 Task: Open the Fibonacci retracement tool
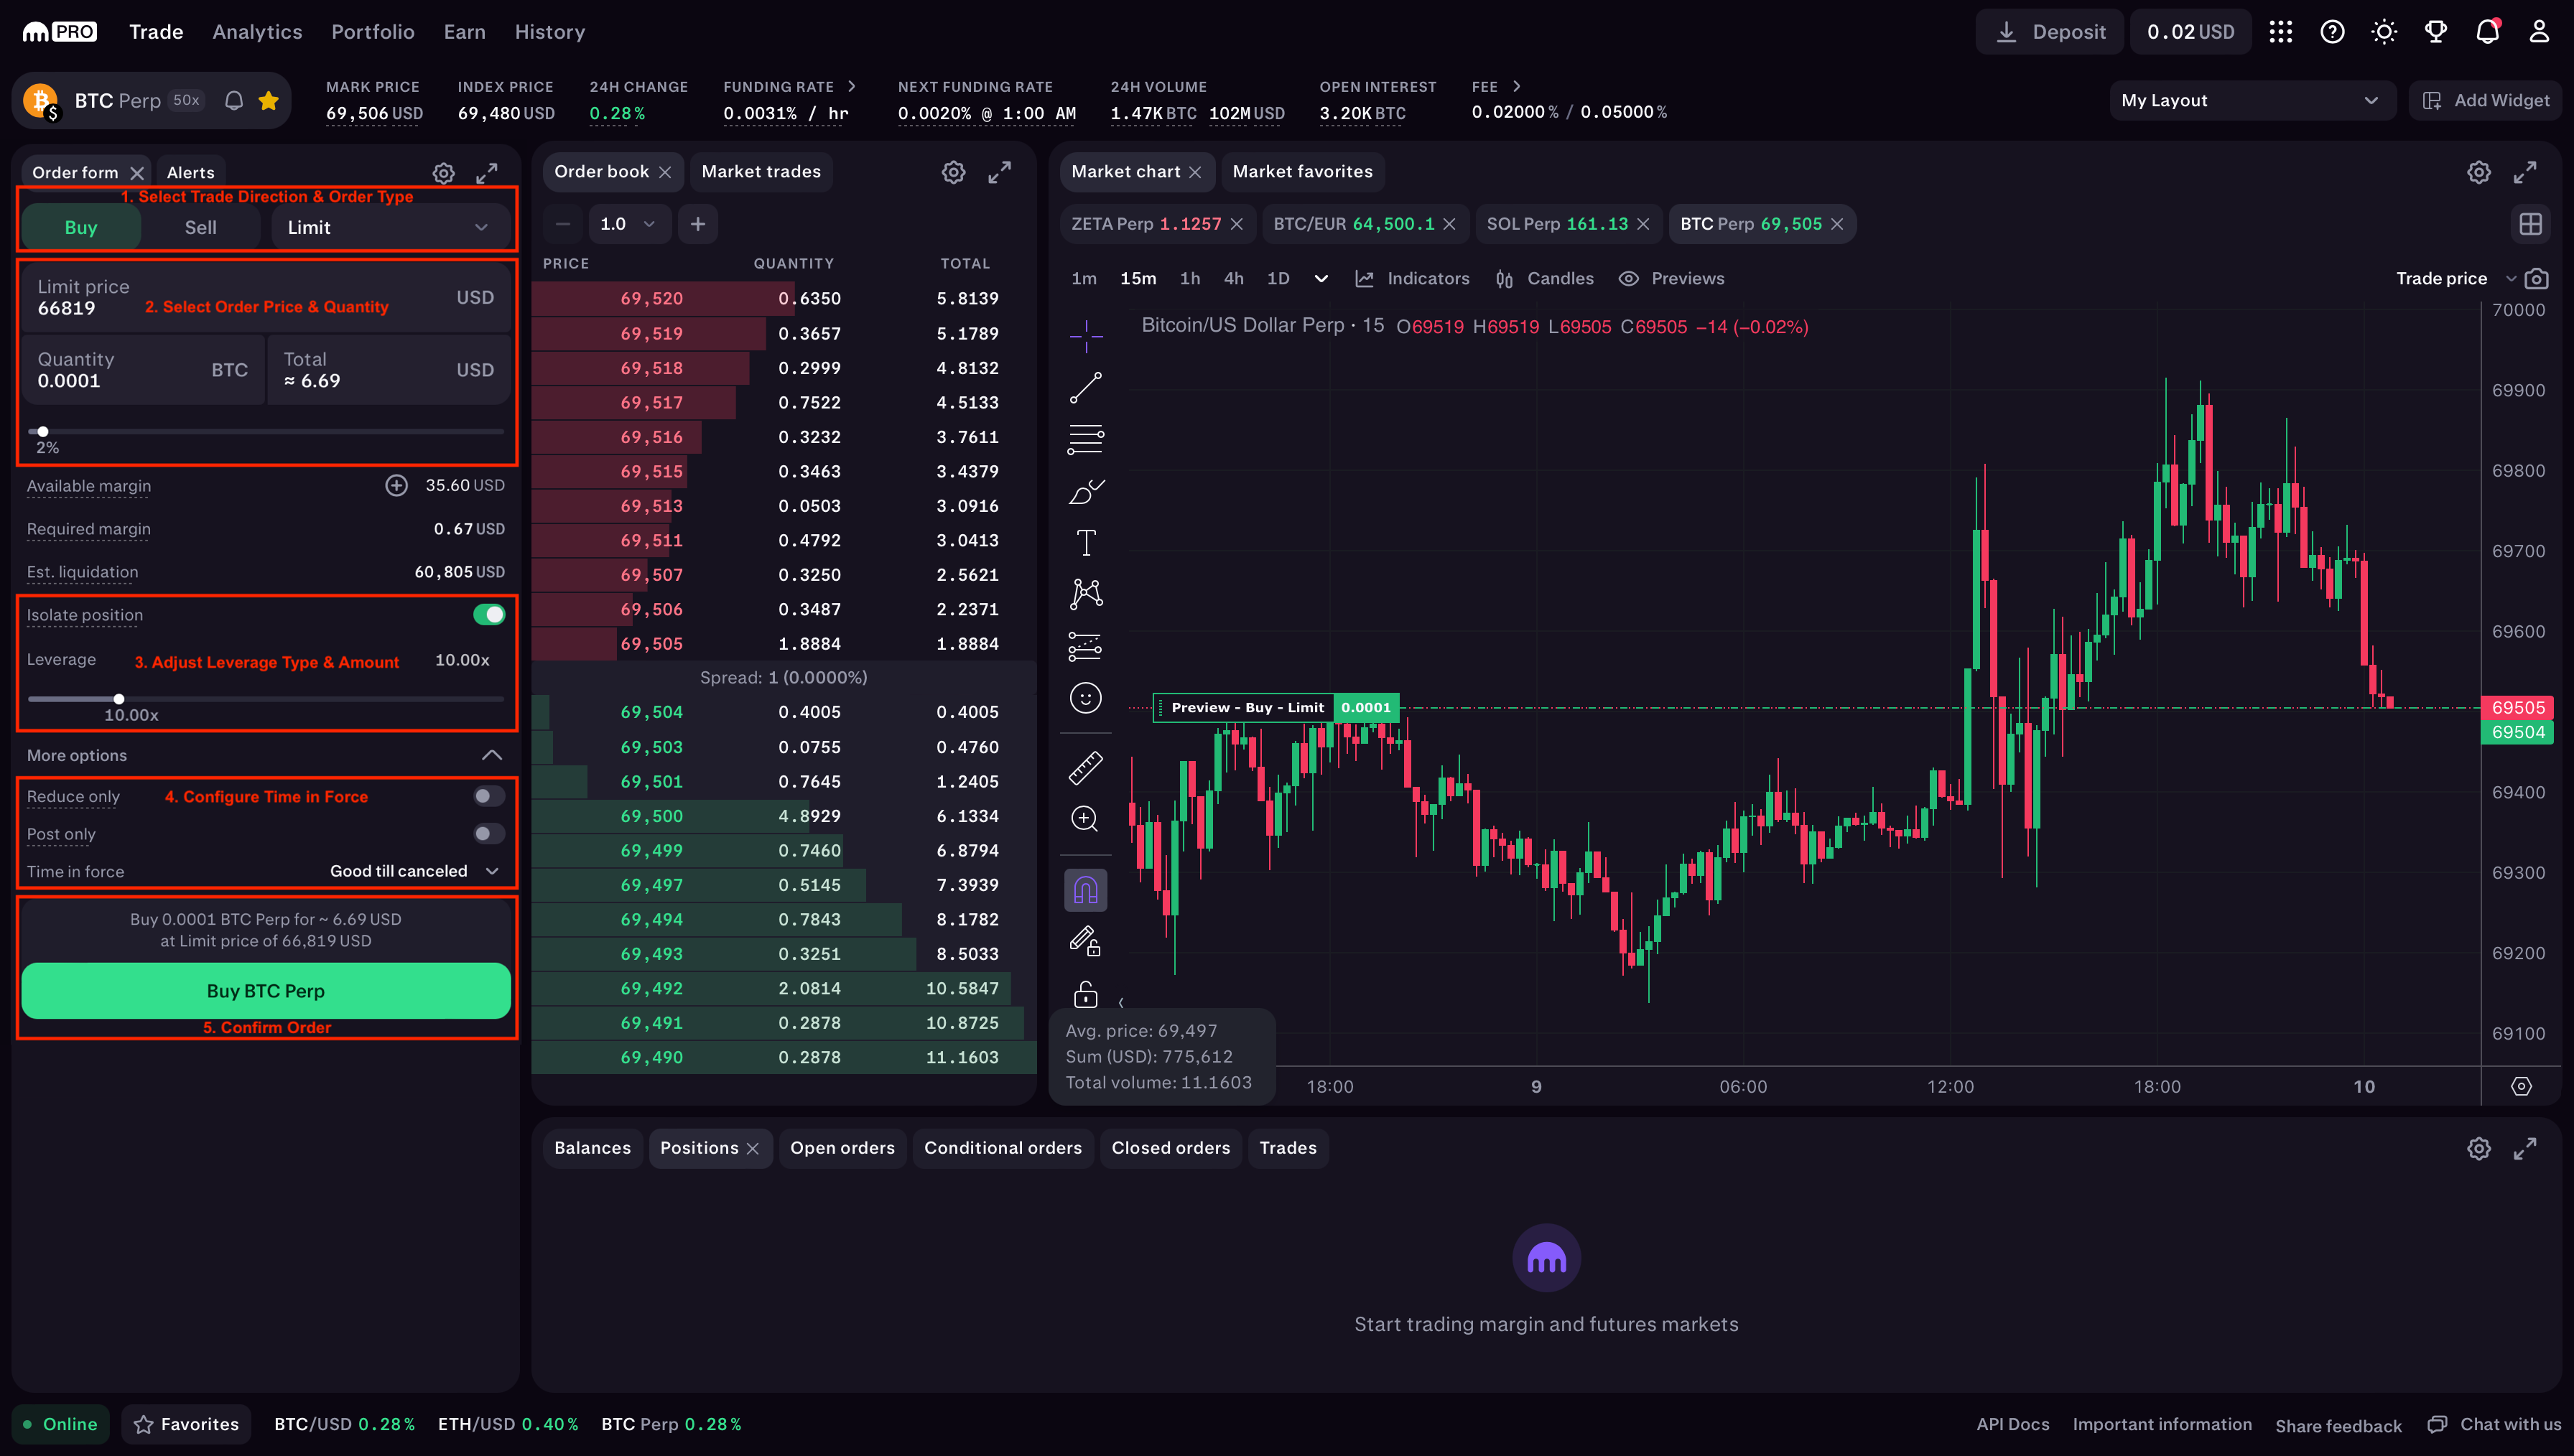coord(1085,440)
